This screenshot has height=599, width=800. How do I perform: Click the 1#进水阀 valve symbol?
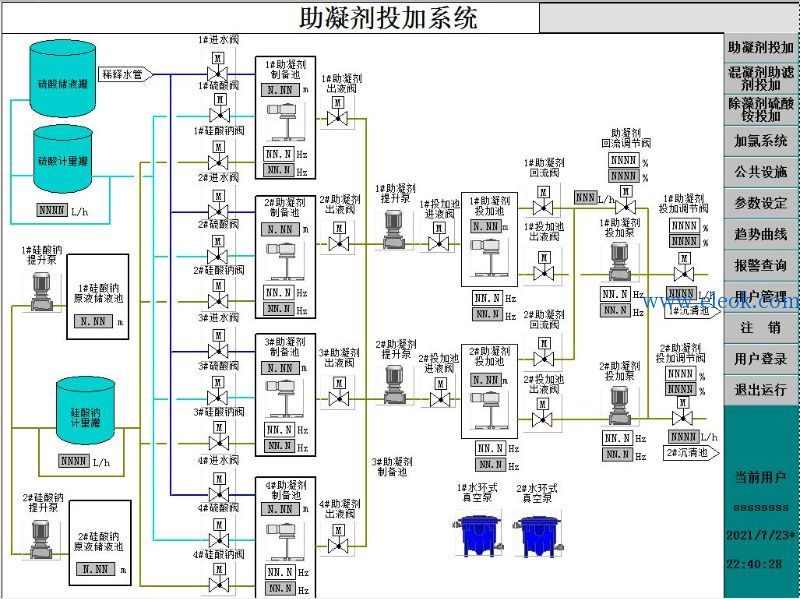[x=218, y=69]
